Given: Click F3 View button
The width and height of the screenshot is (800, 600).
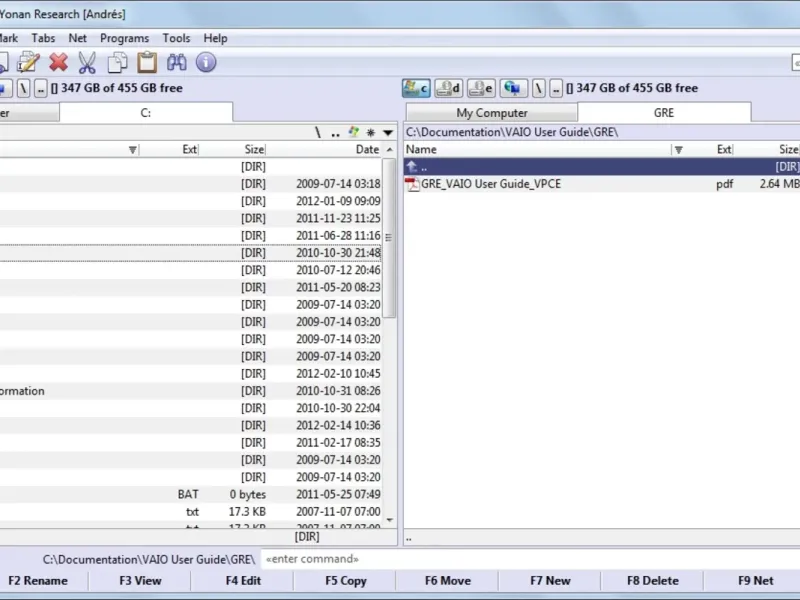Looking at the screenshot, I should (x=140, y=581).
